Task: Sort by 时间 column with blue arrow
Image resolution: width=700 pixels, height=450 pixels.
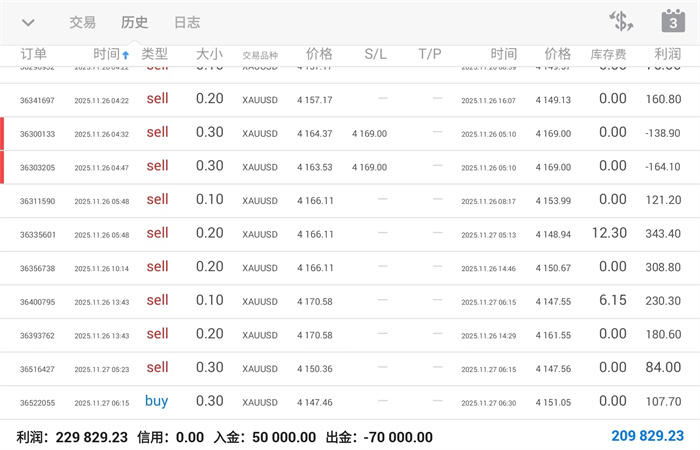Action: click(111, 54)
